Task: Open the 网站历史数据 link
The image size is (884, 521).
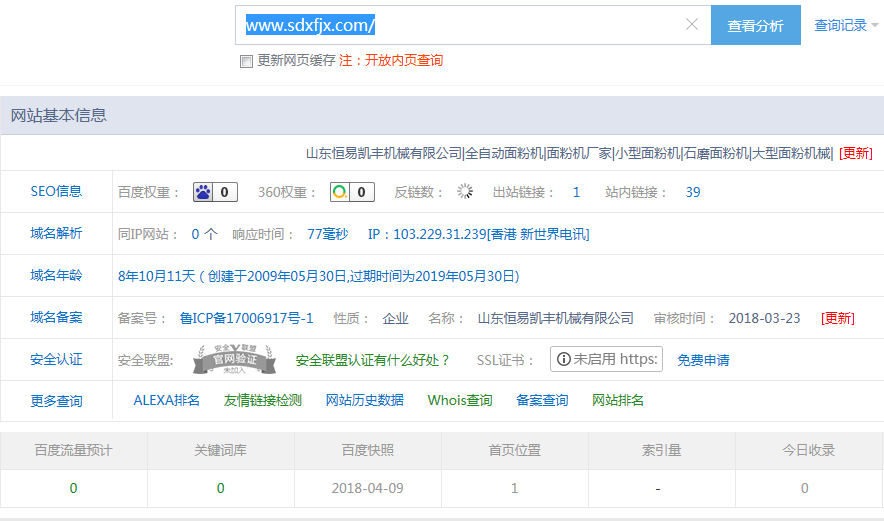Action: point(364,400)
